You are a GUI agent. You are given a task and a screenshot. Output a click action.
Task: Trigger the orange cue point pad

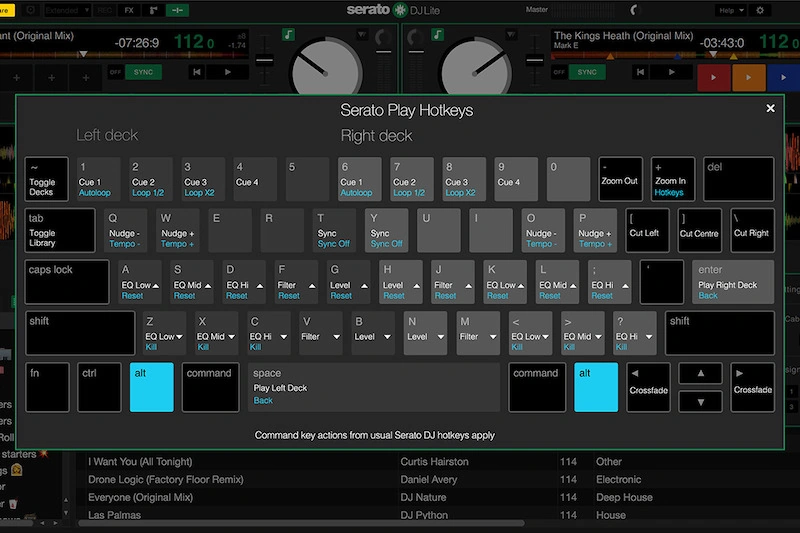click(x=748, y=78)
